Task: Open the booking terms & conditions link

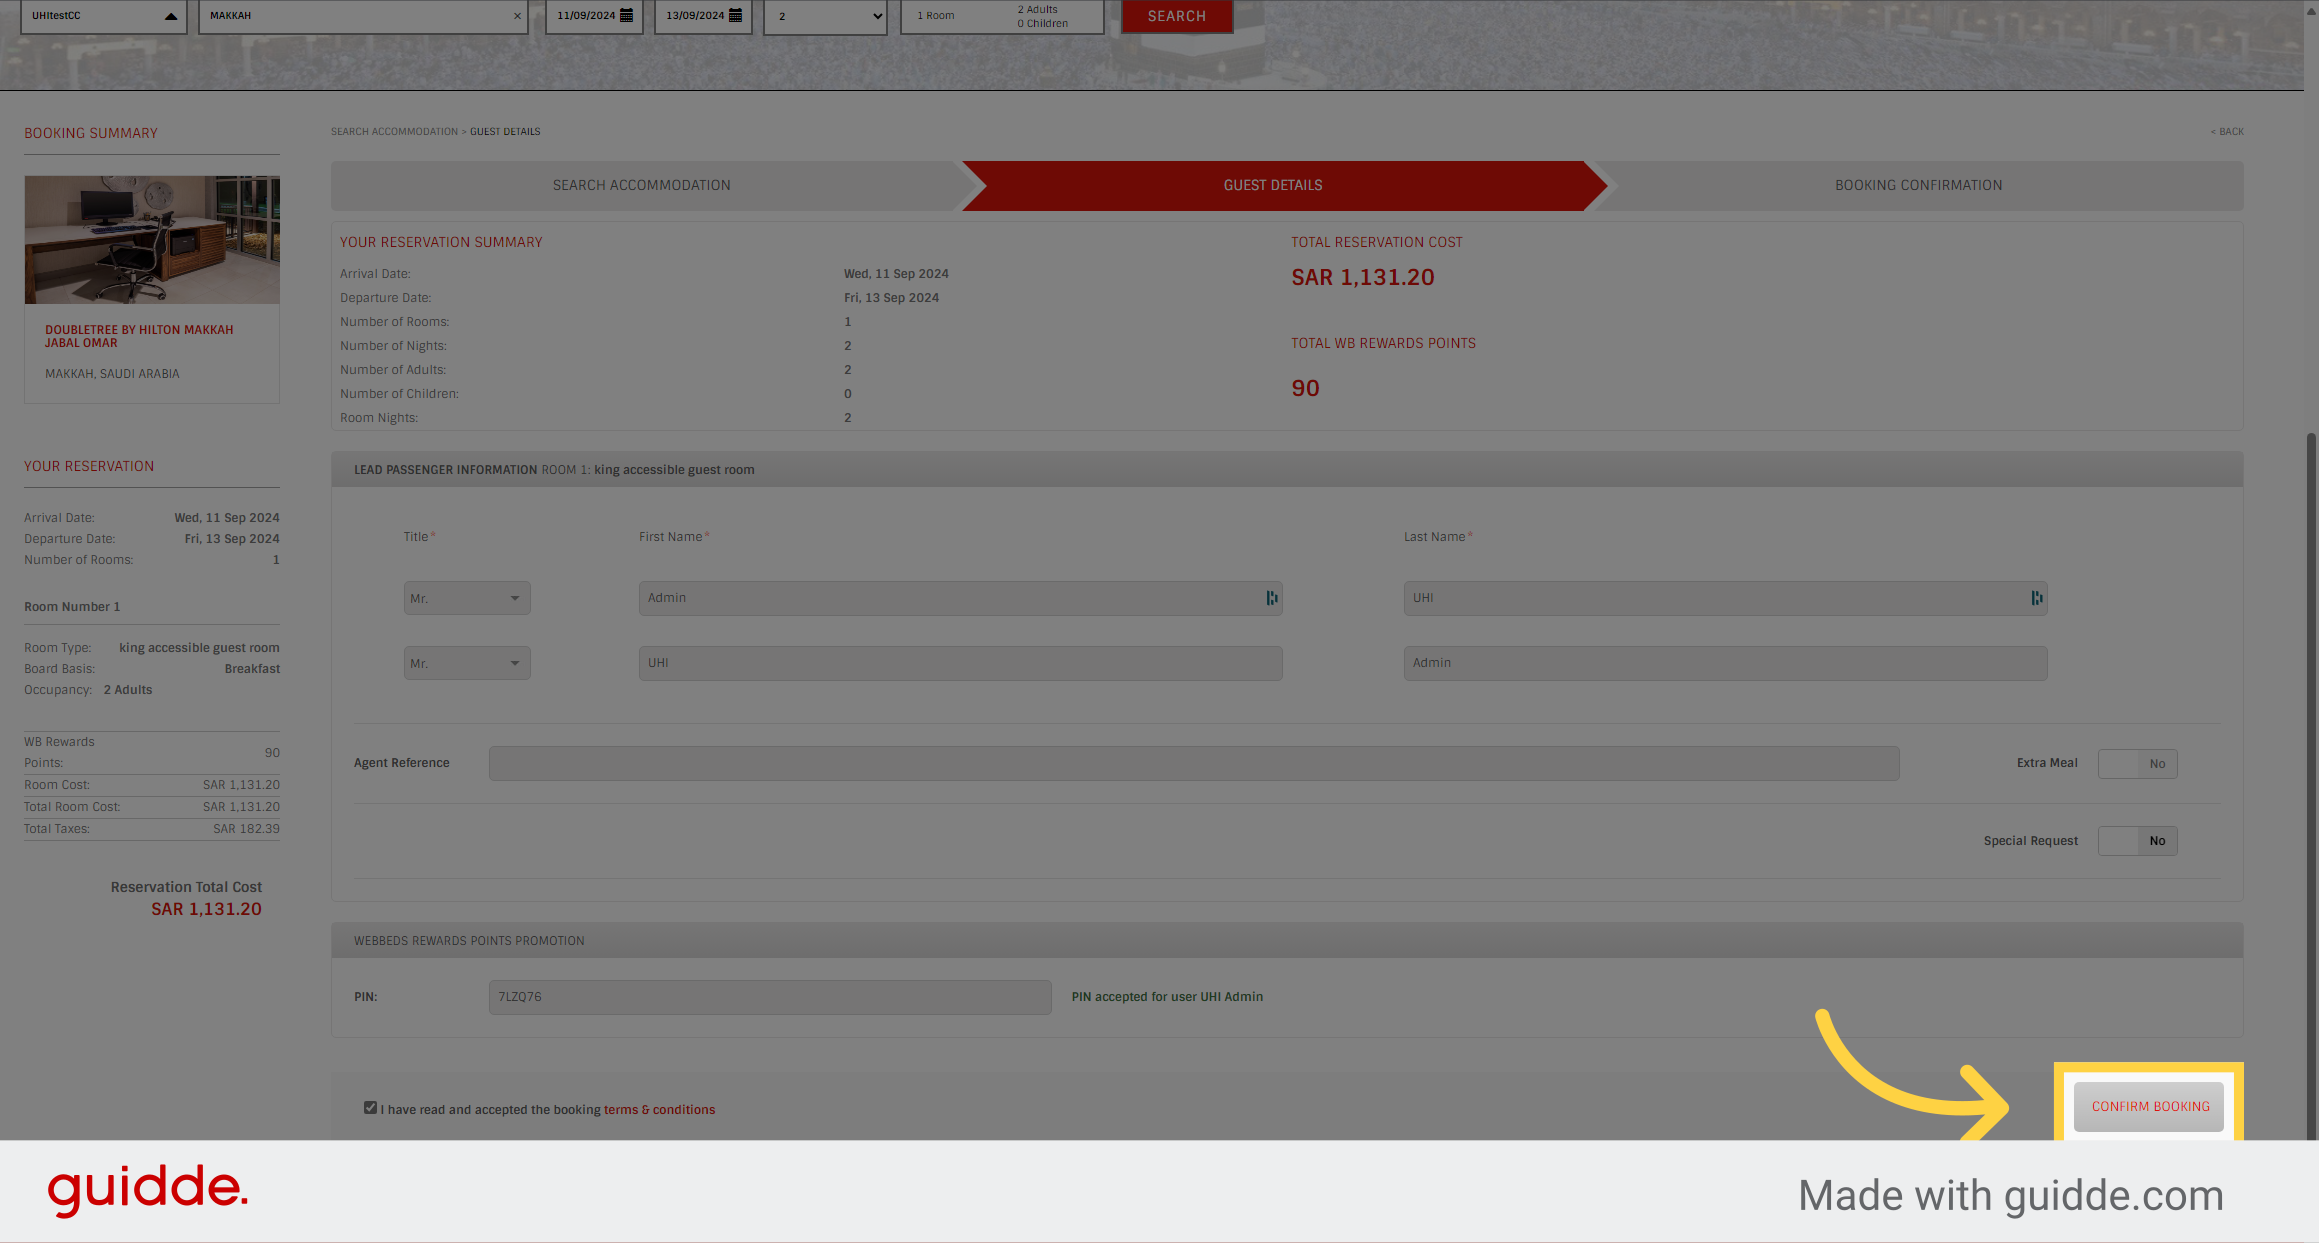Action: [x=658, y=1109]
